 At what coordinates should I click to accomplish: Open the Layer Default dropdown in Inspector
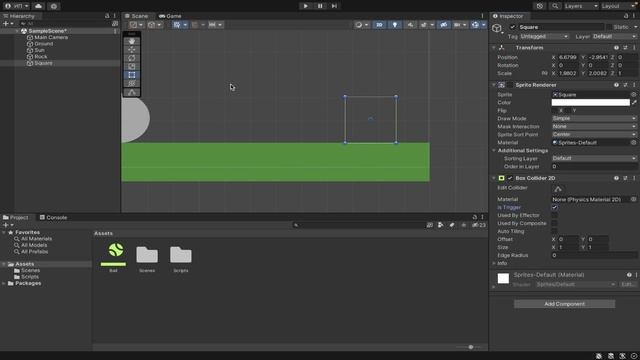tap(614, 36)
